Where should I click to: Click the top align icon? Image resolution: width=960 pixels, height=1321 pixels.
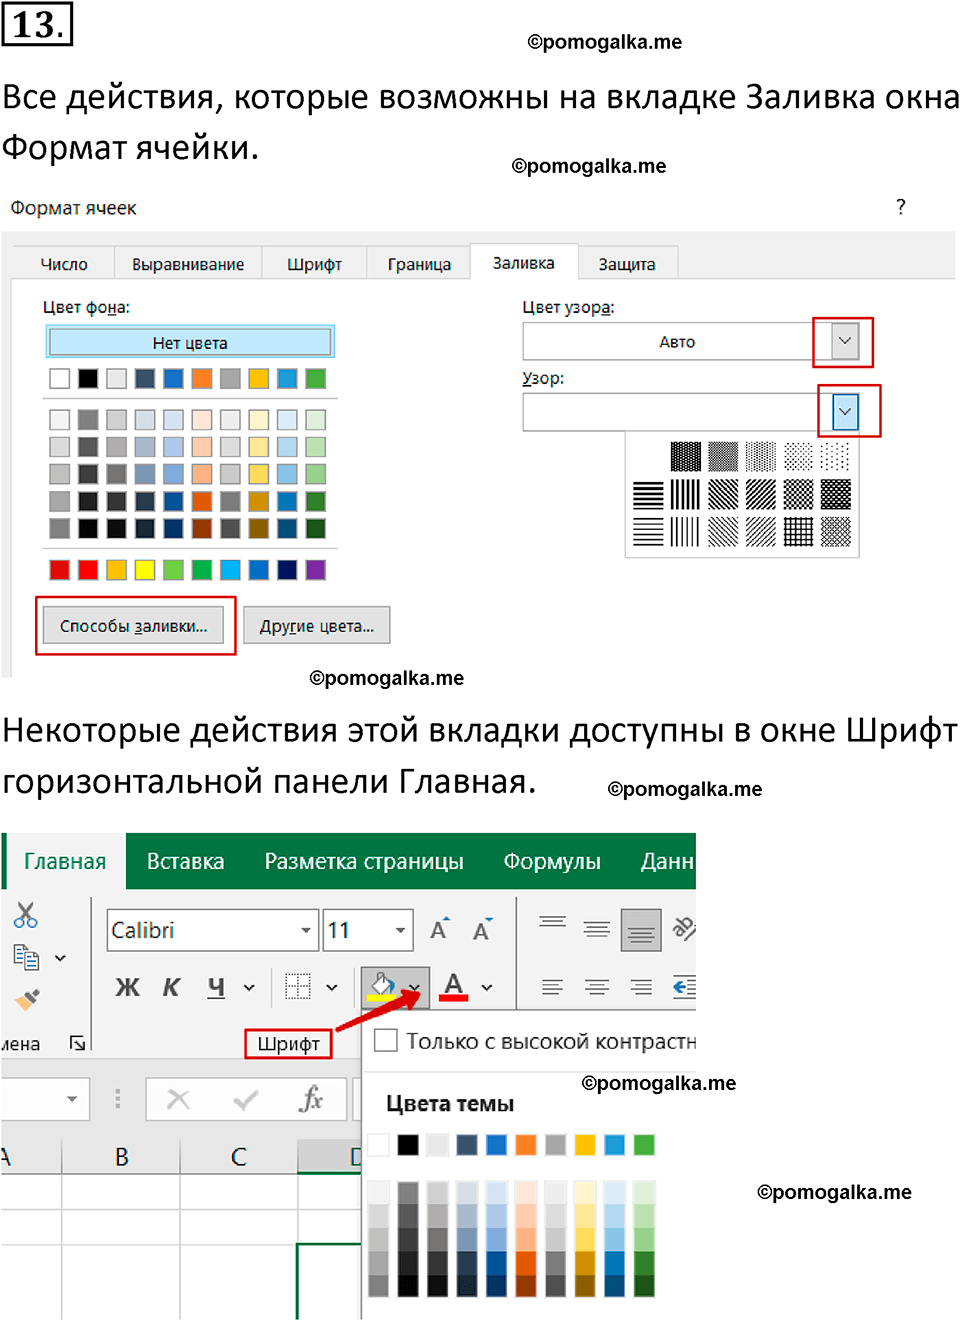(552, 923)
